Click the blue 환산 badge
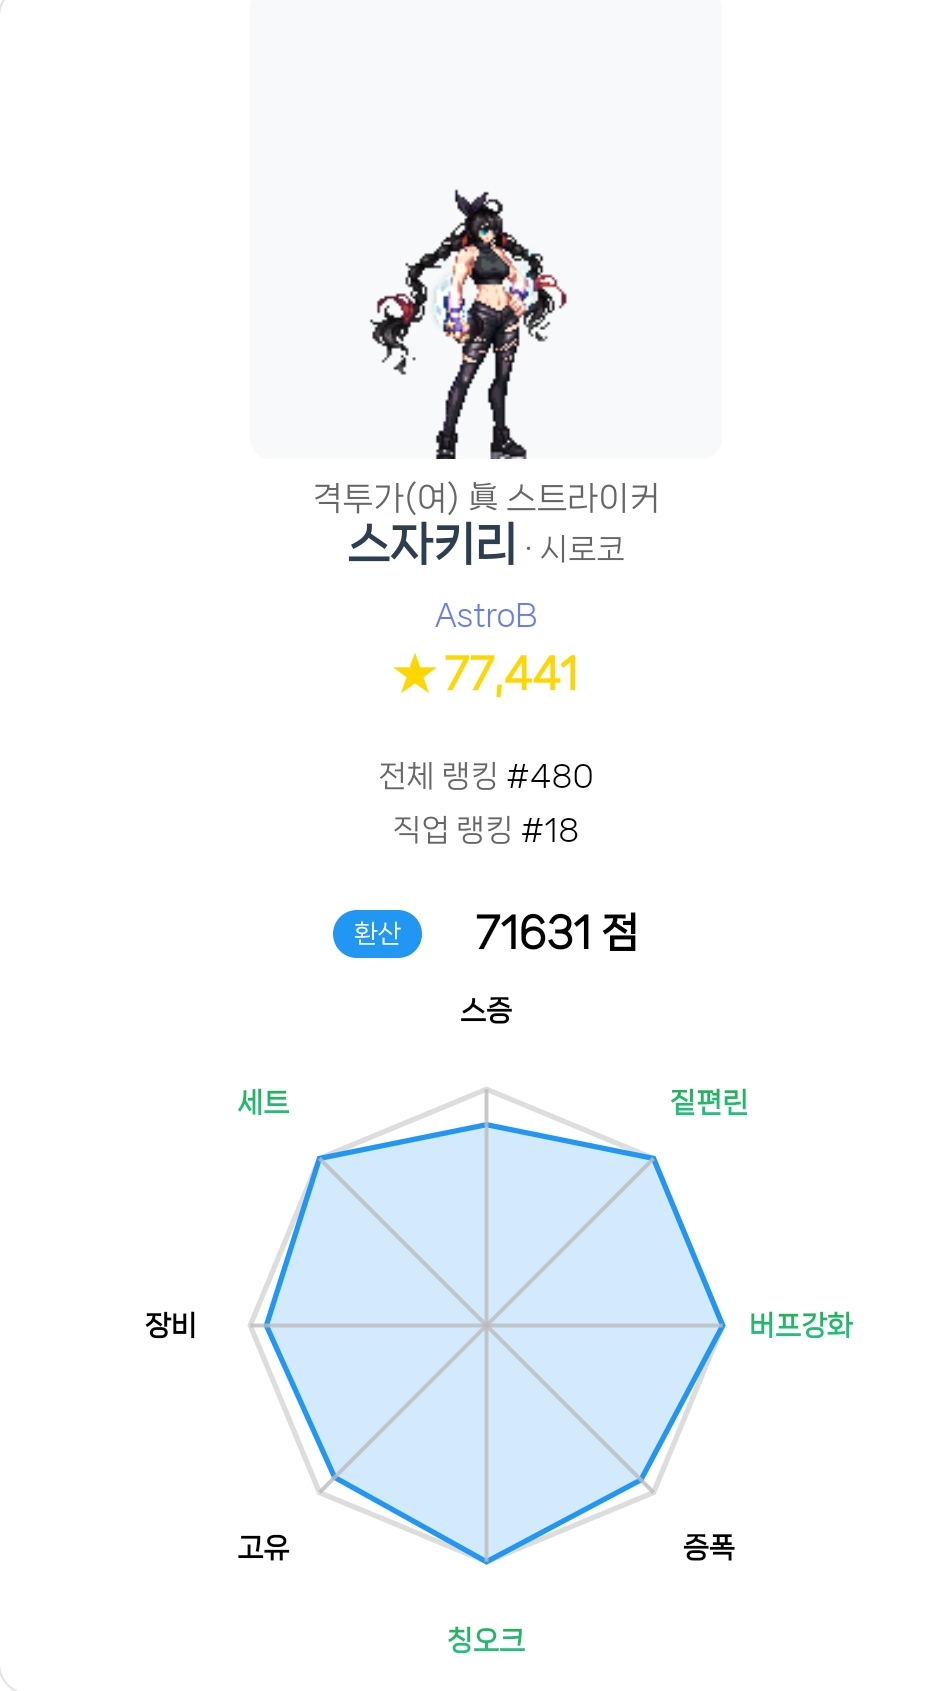Screen dimensions: 950x1691 [x=377, y=933]
